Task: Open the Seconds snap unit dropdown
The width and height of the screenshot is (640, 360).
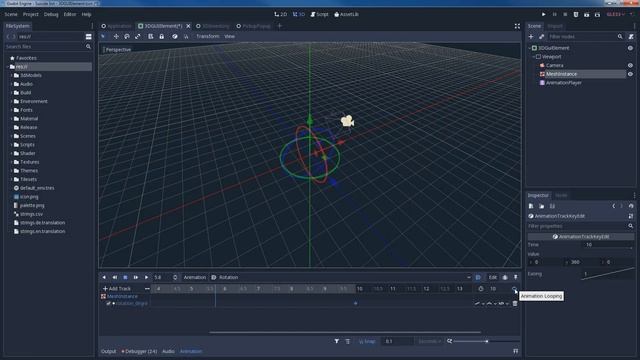Action: click(x=429, y=341)
